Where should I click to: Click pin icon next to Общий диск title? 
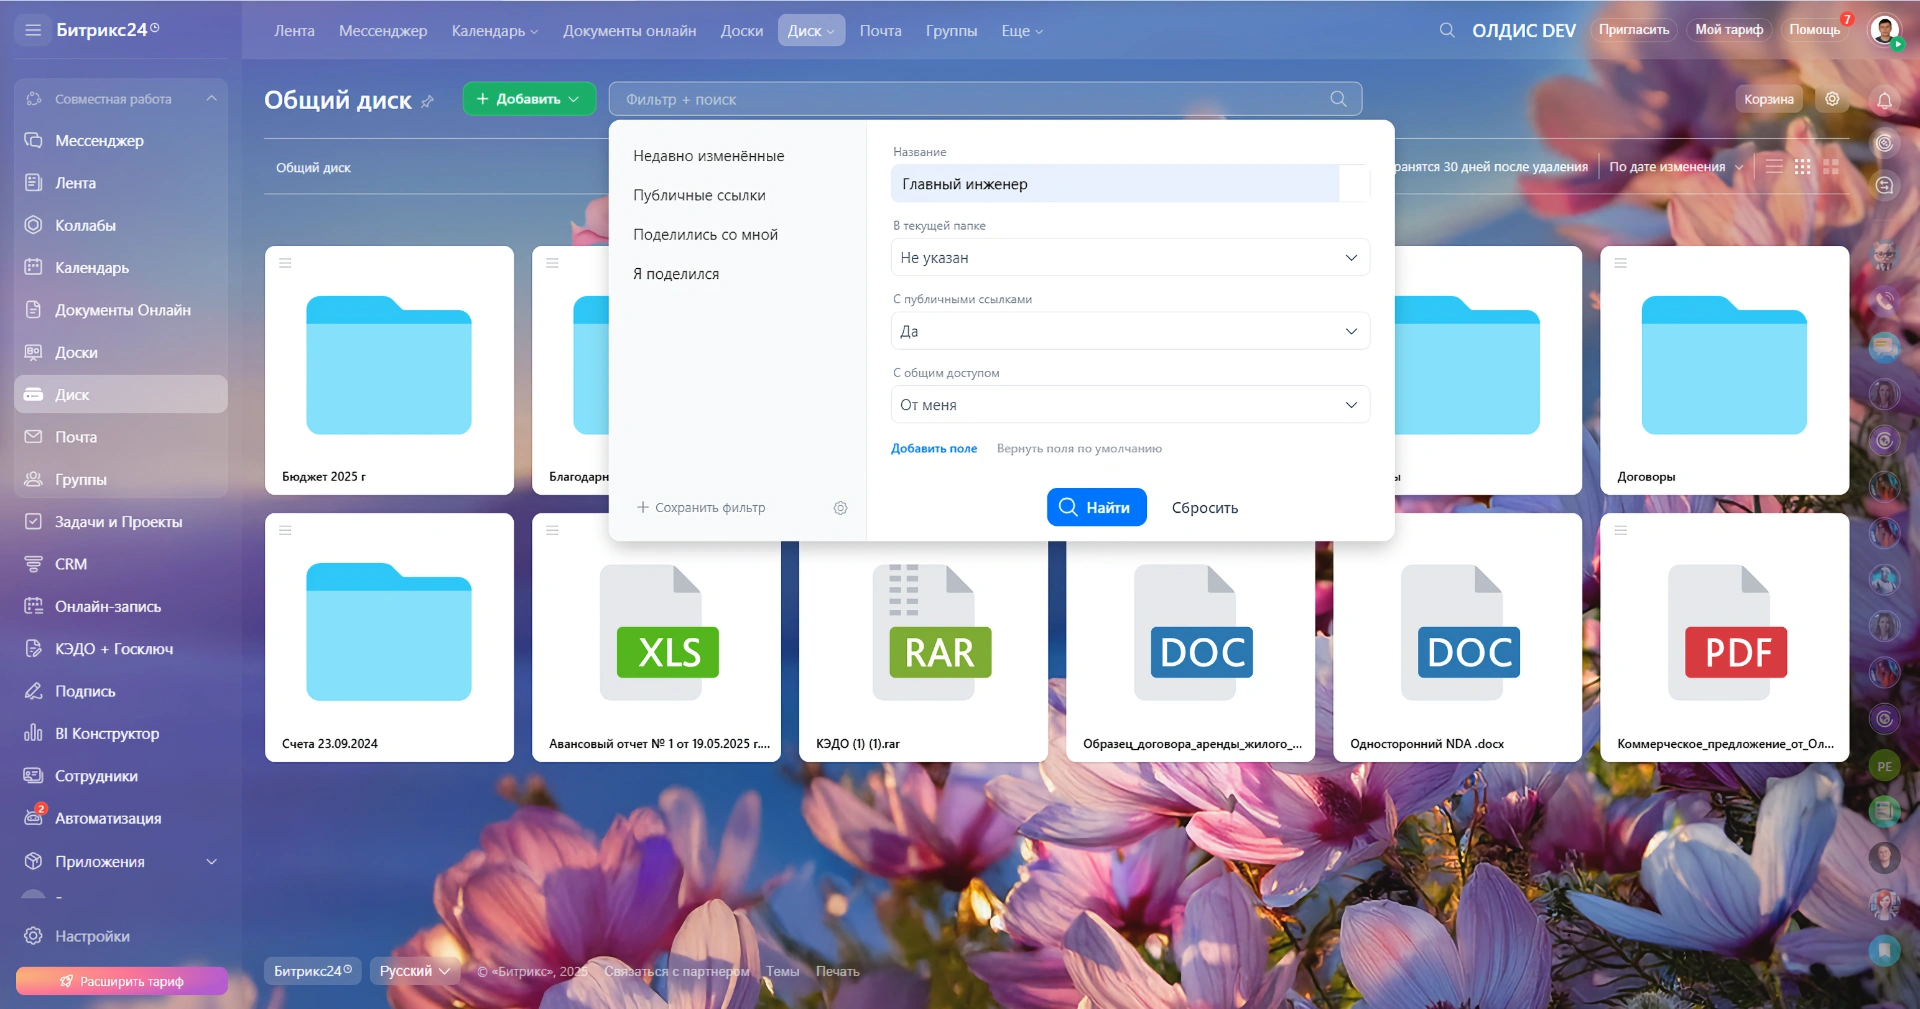coord(428,101)
